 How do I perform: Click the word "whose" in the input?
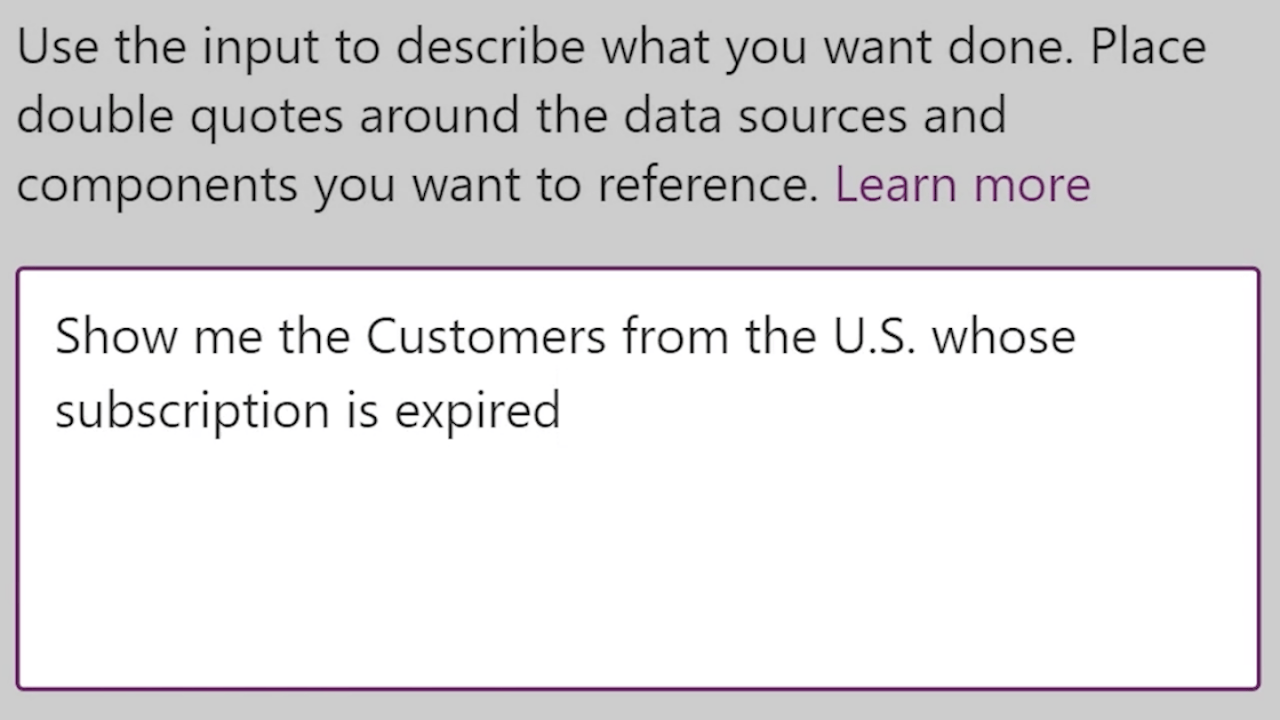(x=1003, y=336)
